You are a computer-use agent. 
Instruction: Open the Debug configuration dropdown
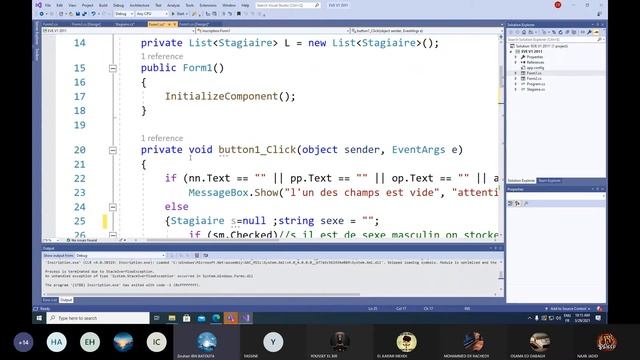(124, 14)
